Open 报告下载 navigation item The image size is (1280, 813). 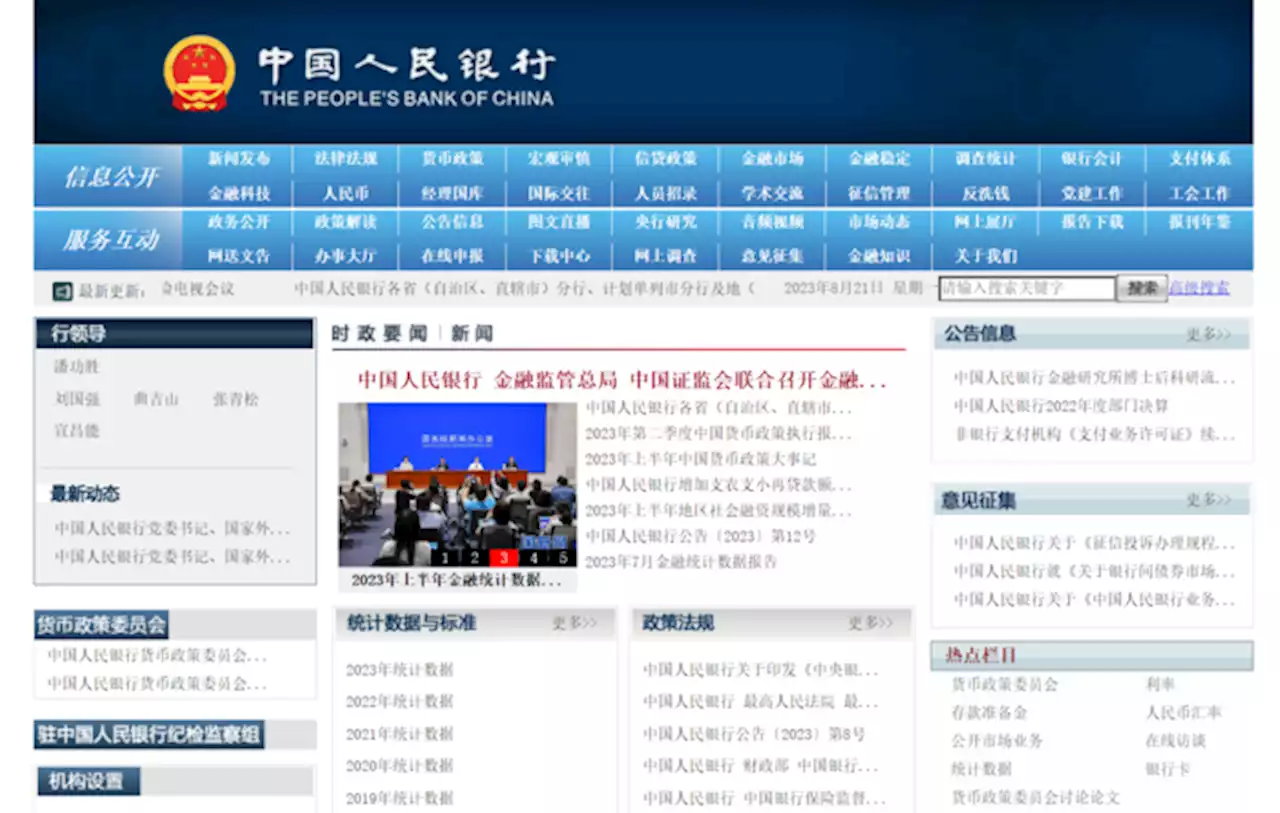[x=1092, y=222]
